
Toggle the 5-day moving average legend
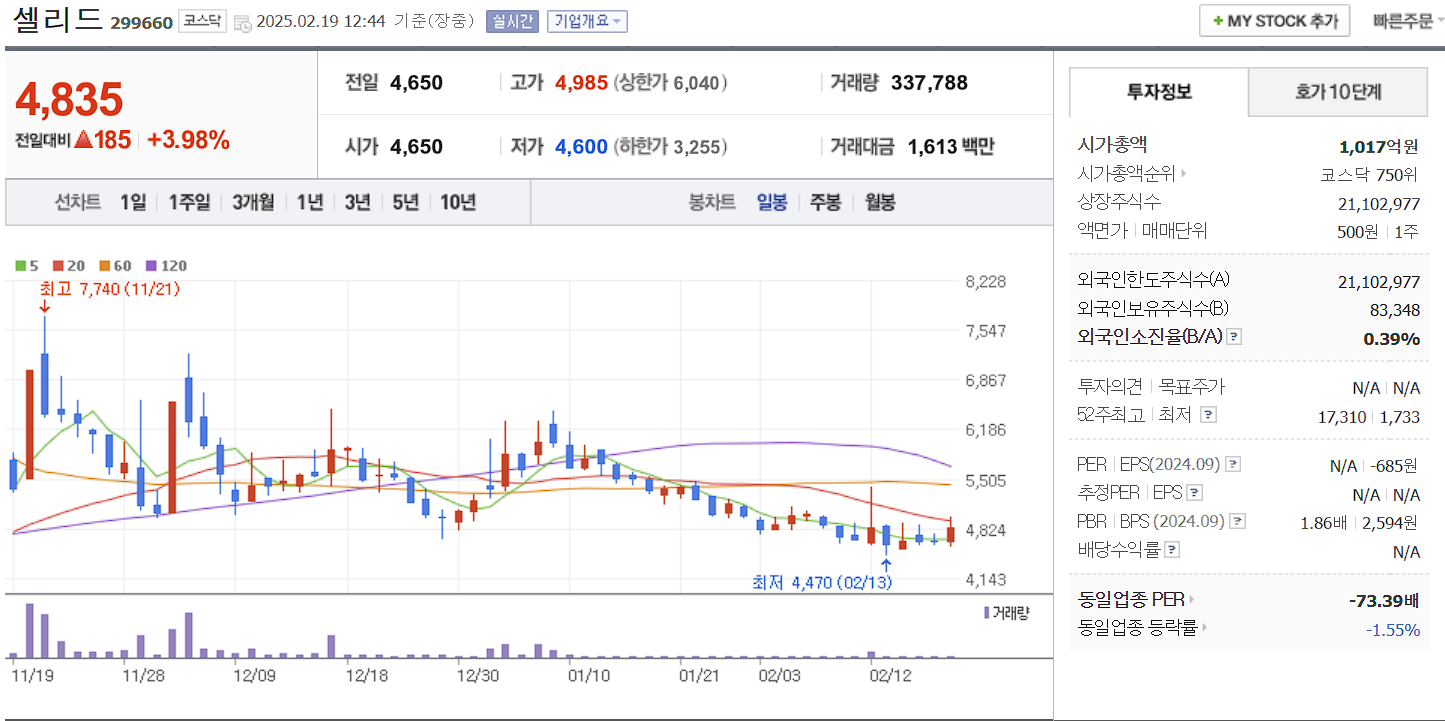pyautogui.click(x=28, y=266)
